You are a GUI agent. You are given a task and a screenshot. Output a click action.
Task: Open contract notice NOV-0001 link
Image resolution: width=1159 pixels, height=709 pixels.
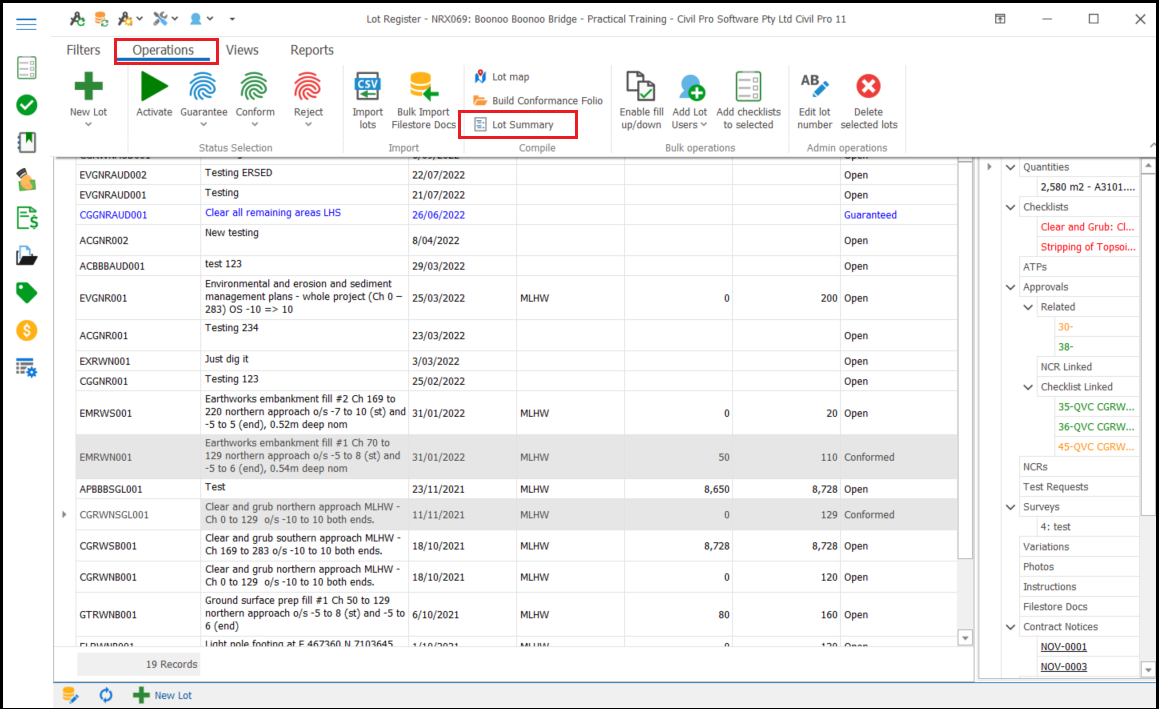[1063, 647]
